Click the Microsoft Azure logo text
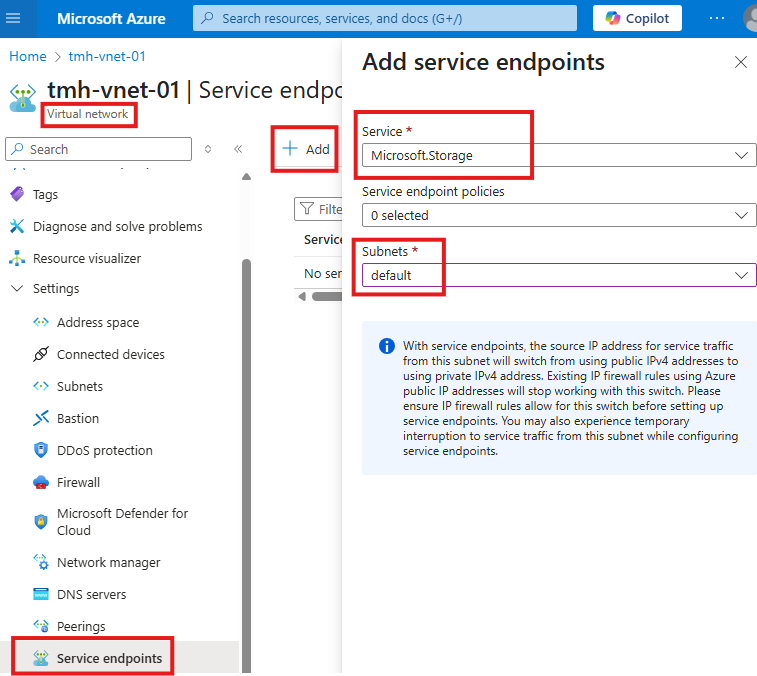Viewport: 757px width, 676px height. tap(111, 18)
